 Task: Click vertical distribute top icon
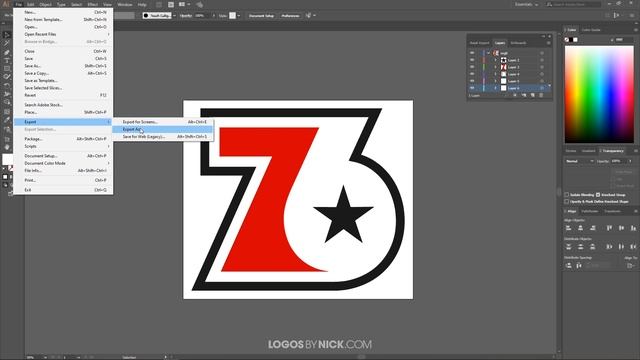tap(569, 247)
